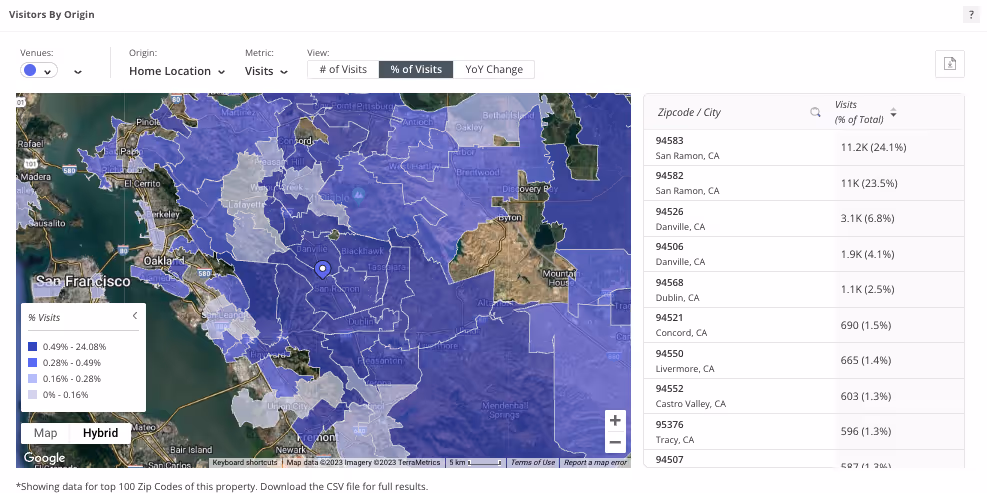Sort by the Visits column arrows

click(x=893, y=113)
